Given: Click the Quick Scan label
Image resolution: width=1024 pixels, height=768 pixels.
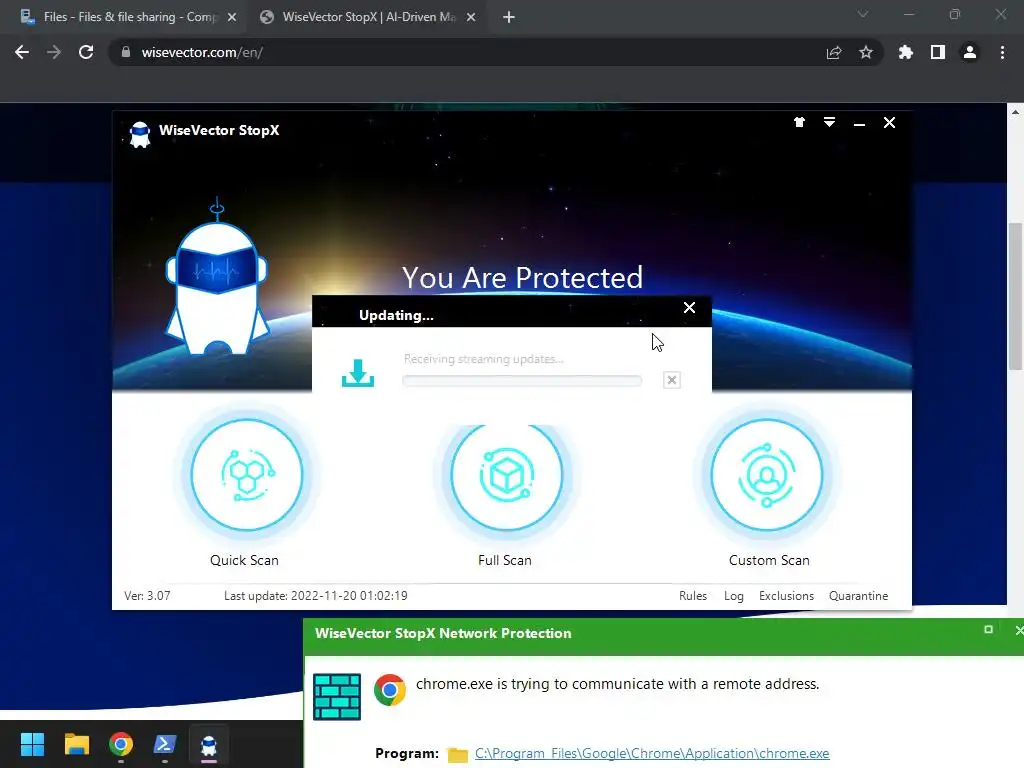Looking at the screenshot, I should pos(244,560).
